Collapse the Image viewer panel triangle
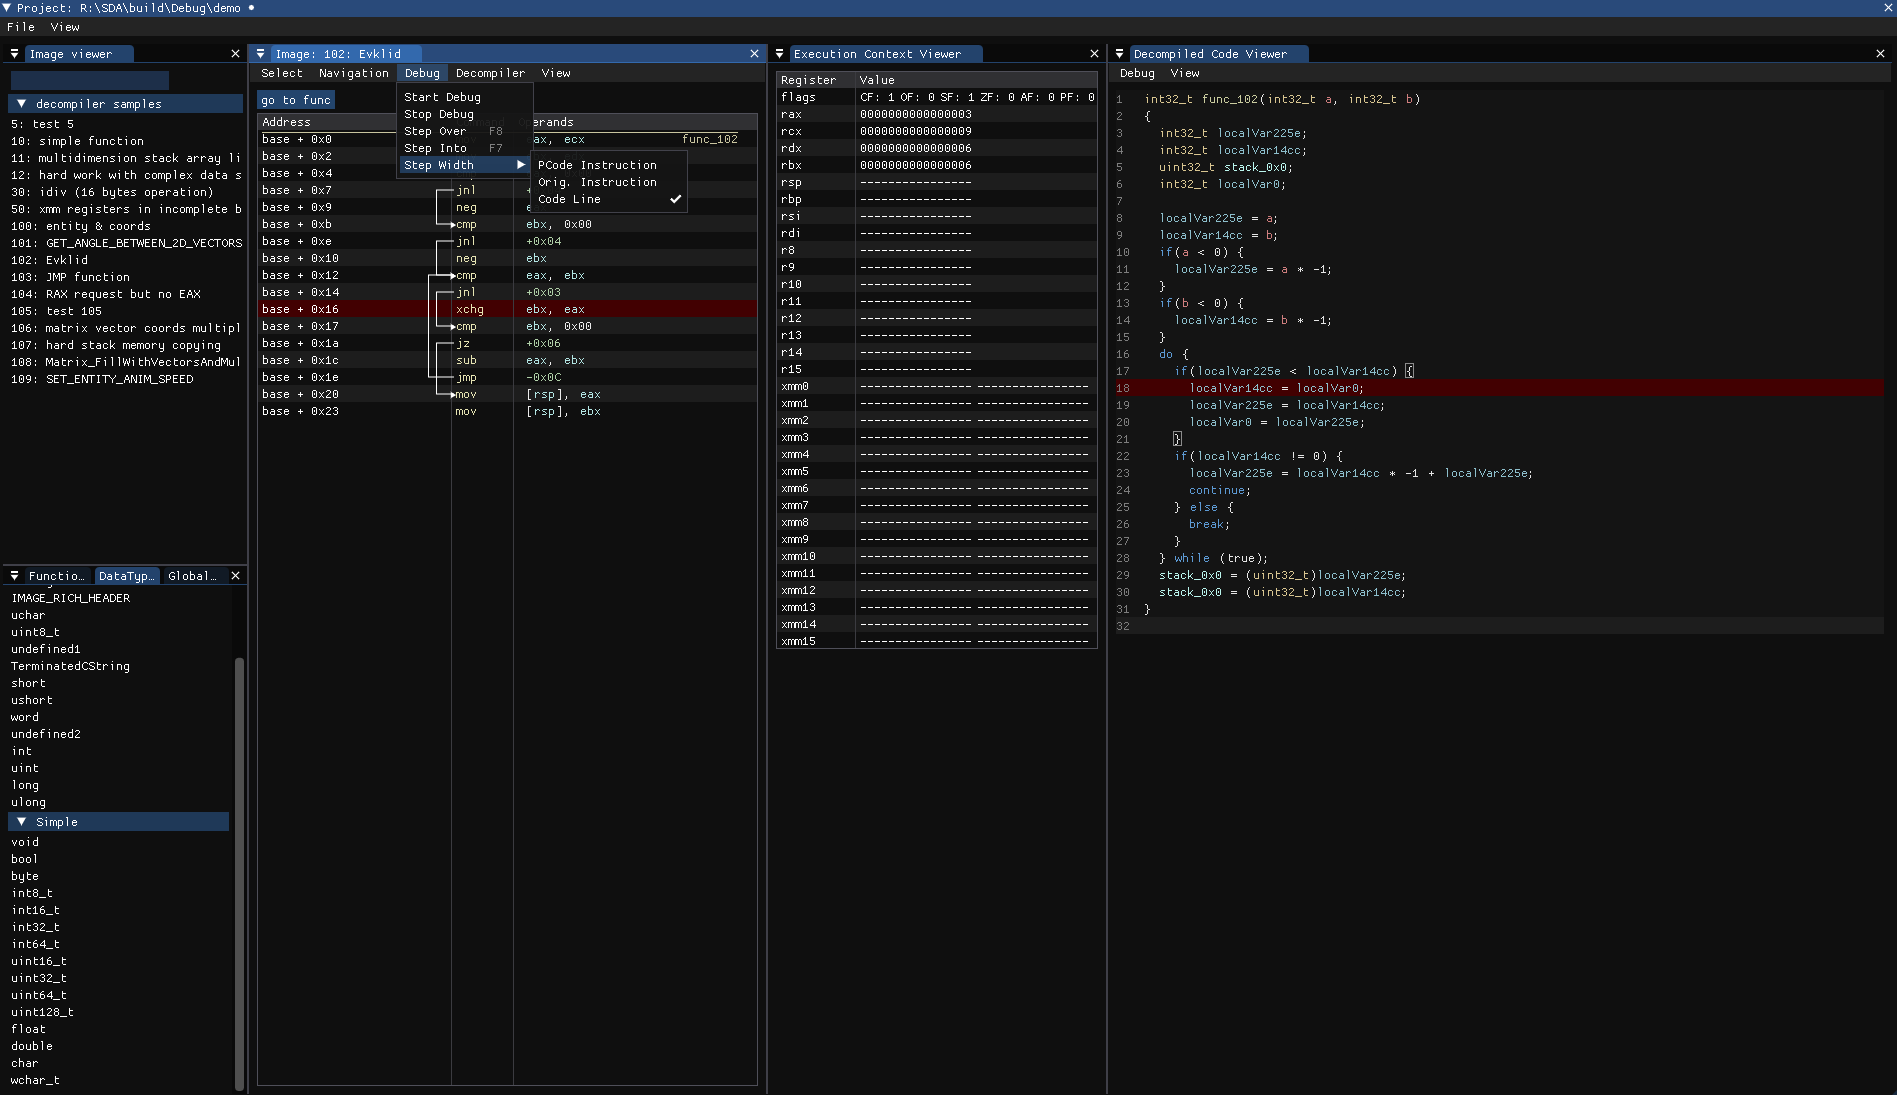Screen dimensions: 1897x1095 tap(14, 54)
